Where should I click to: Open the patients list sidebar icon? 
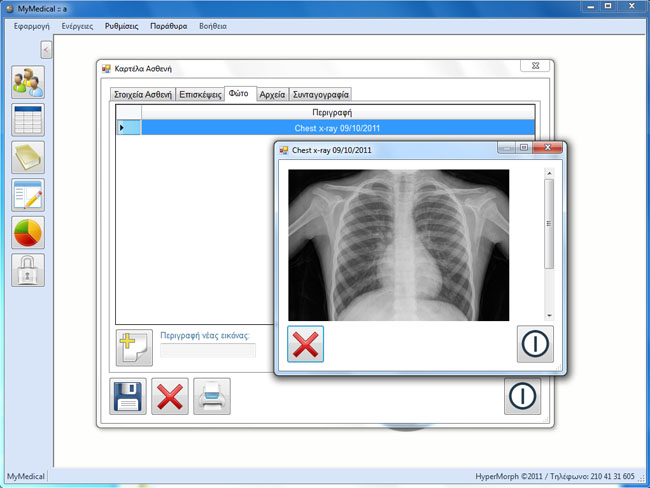28,82
